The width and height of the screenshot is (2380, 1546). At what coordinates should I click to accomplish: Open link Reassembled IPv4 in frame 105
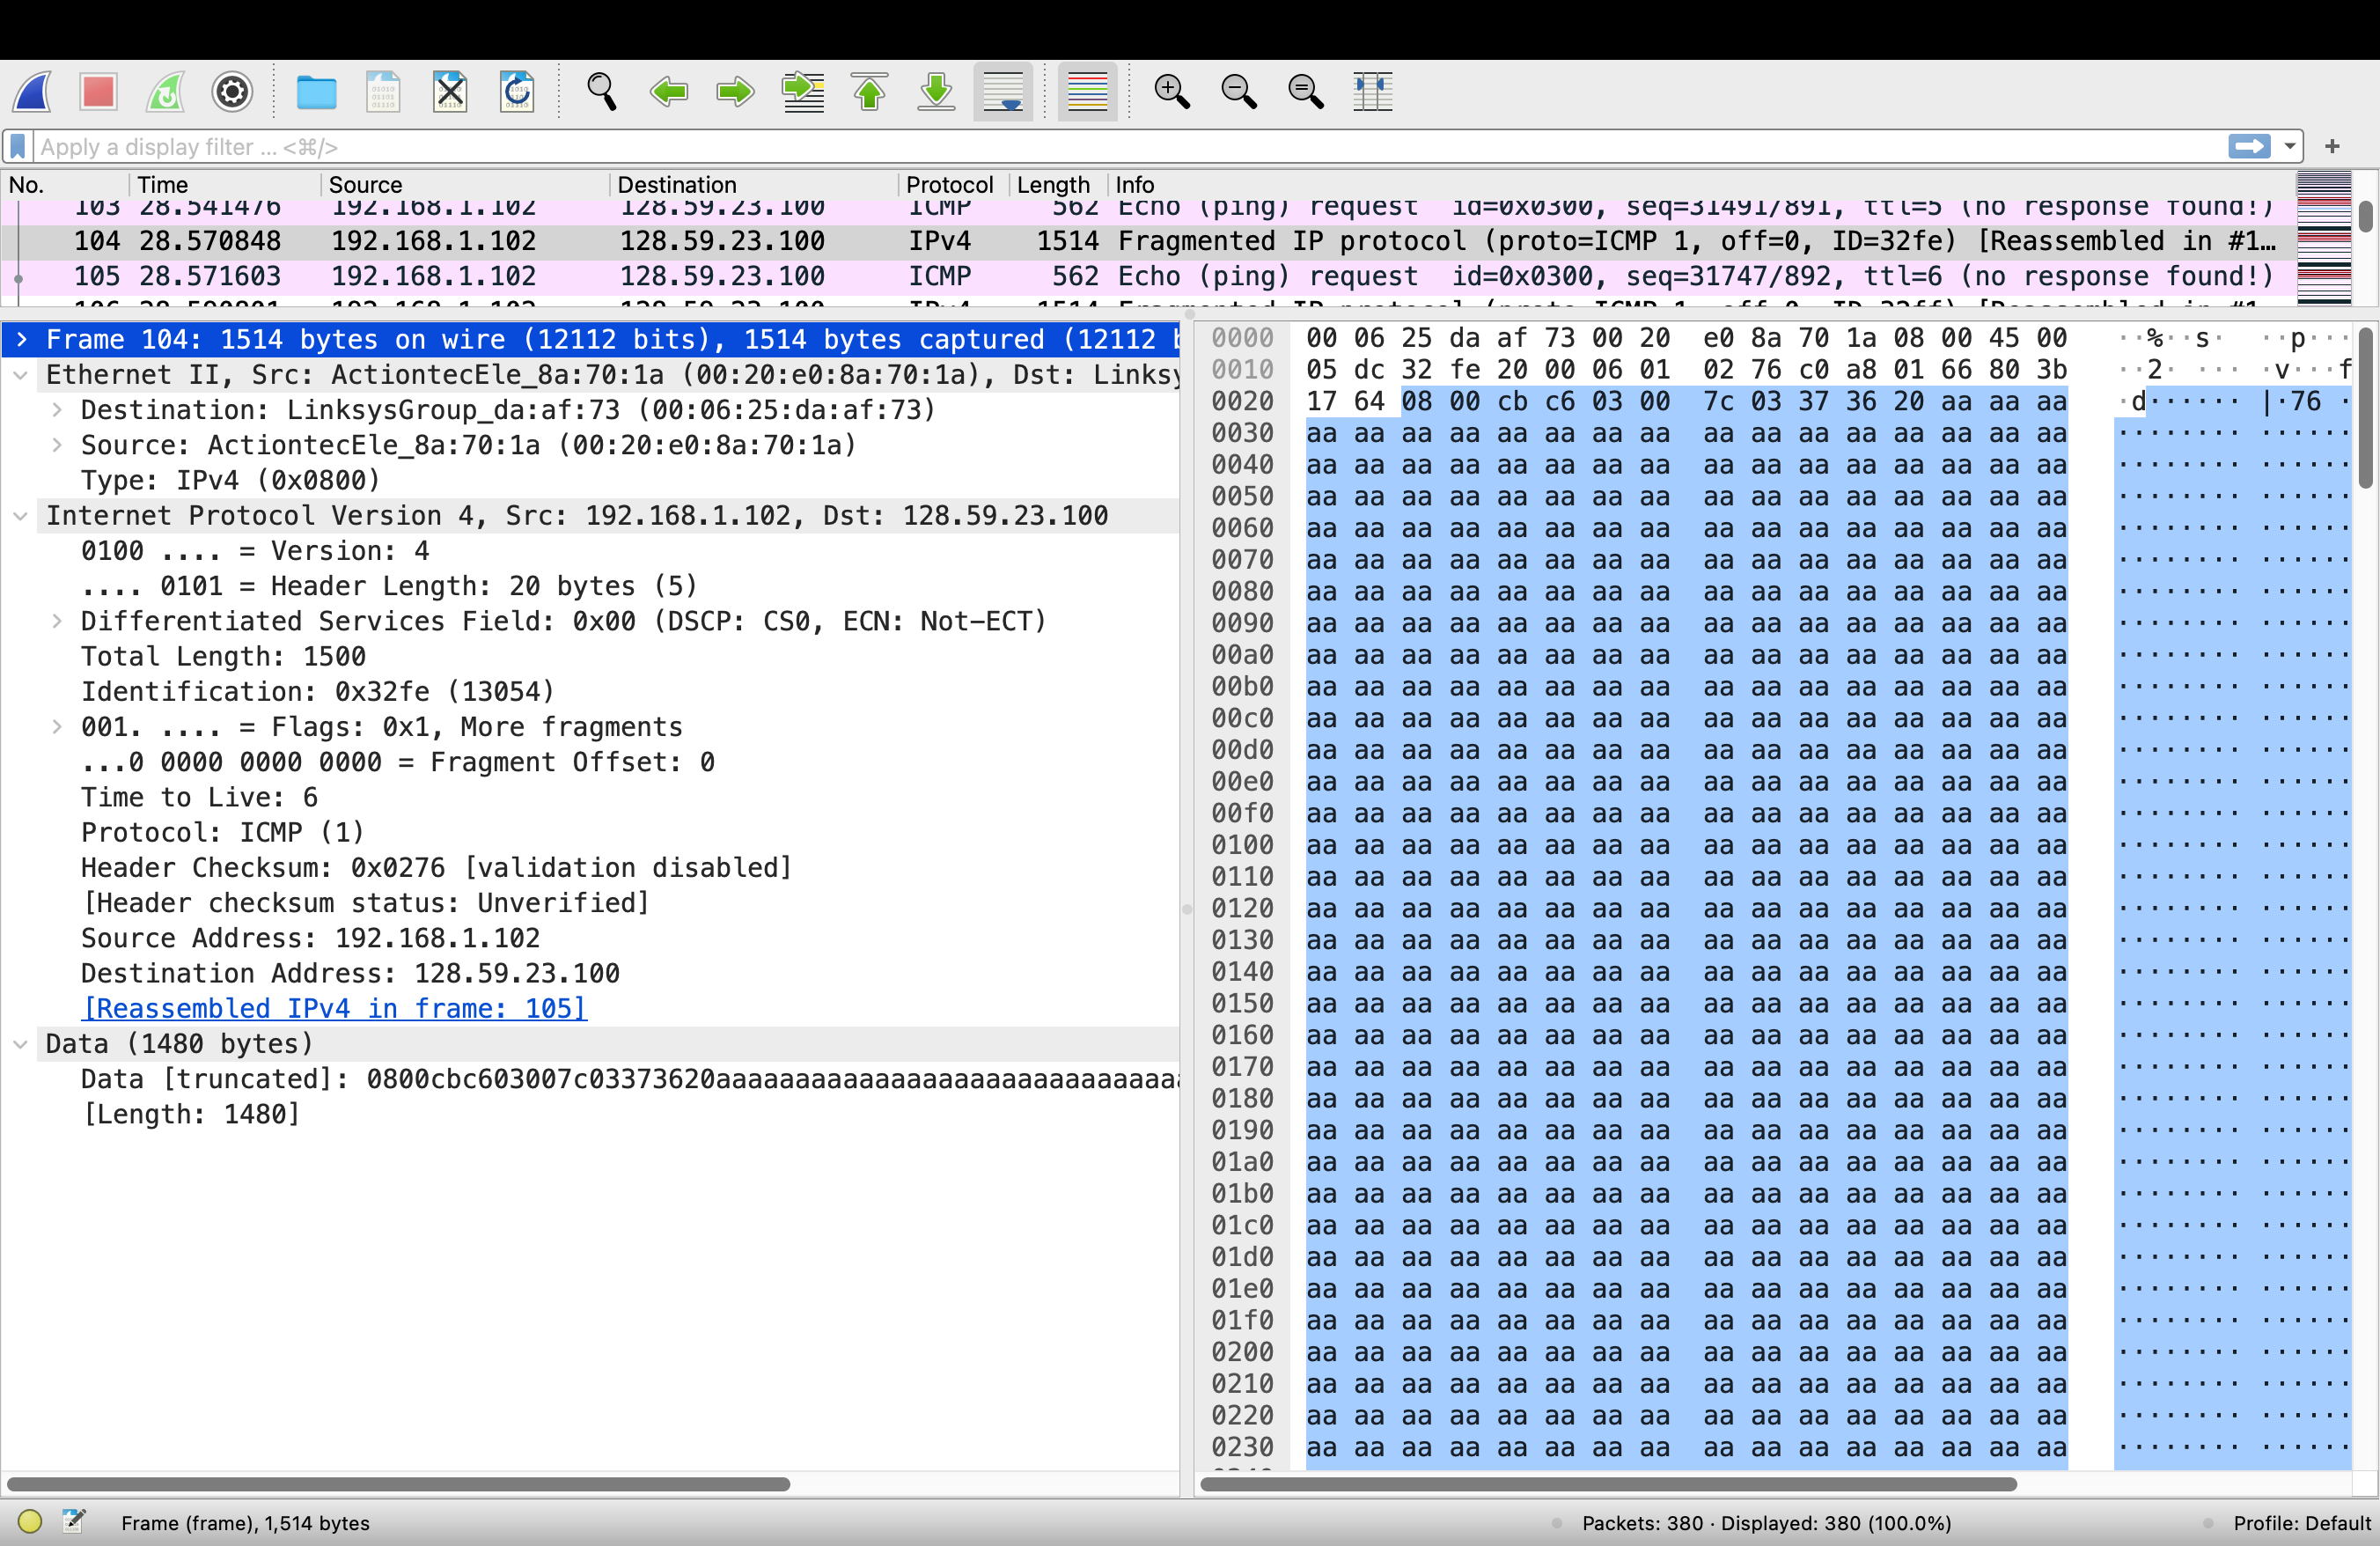click(335, 1008)
